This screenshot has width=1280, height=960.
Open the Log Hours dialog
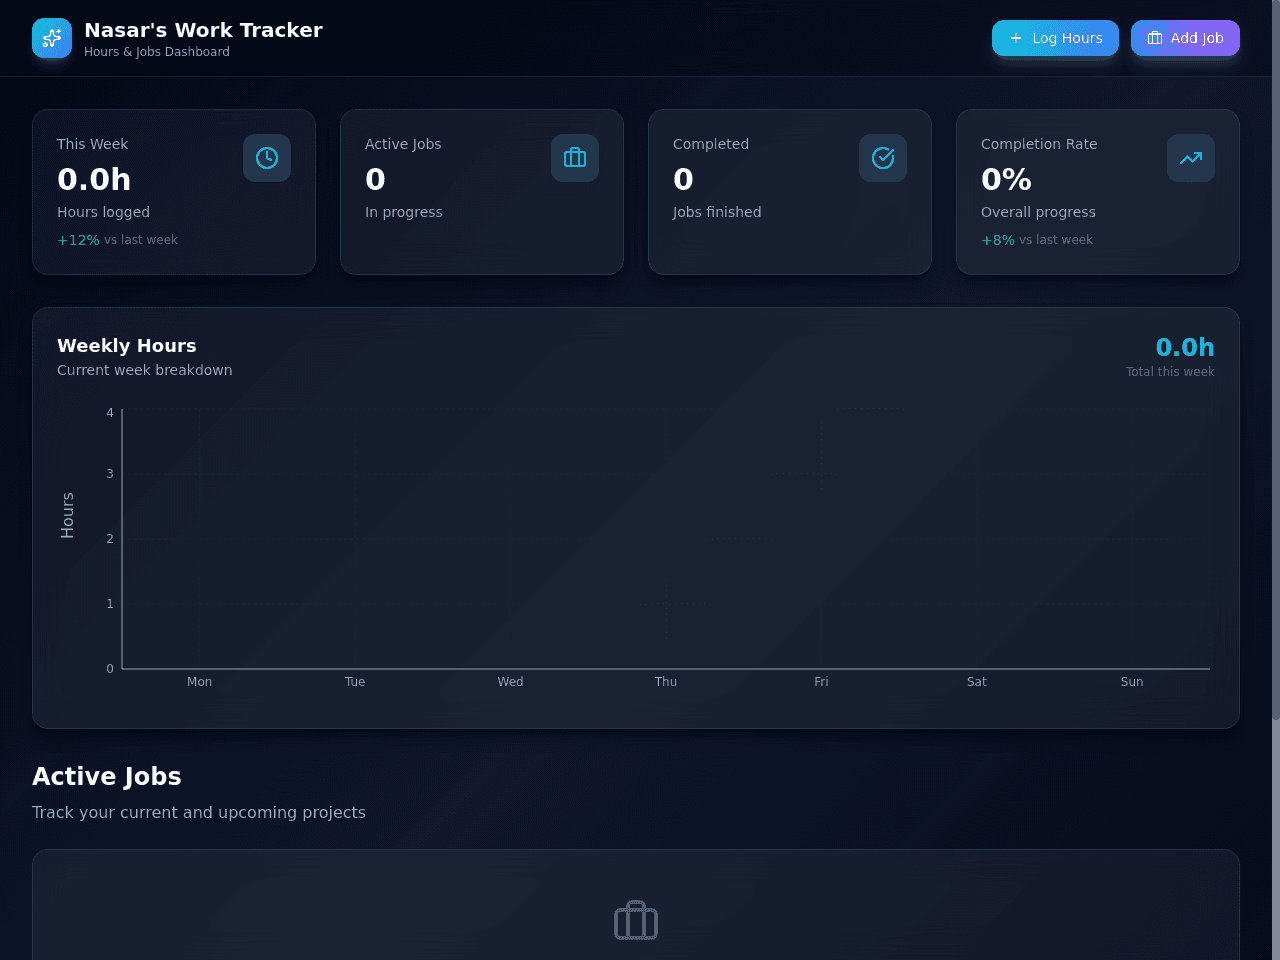1055,38
